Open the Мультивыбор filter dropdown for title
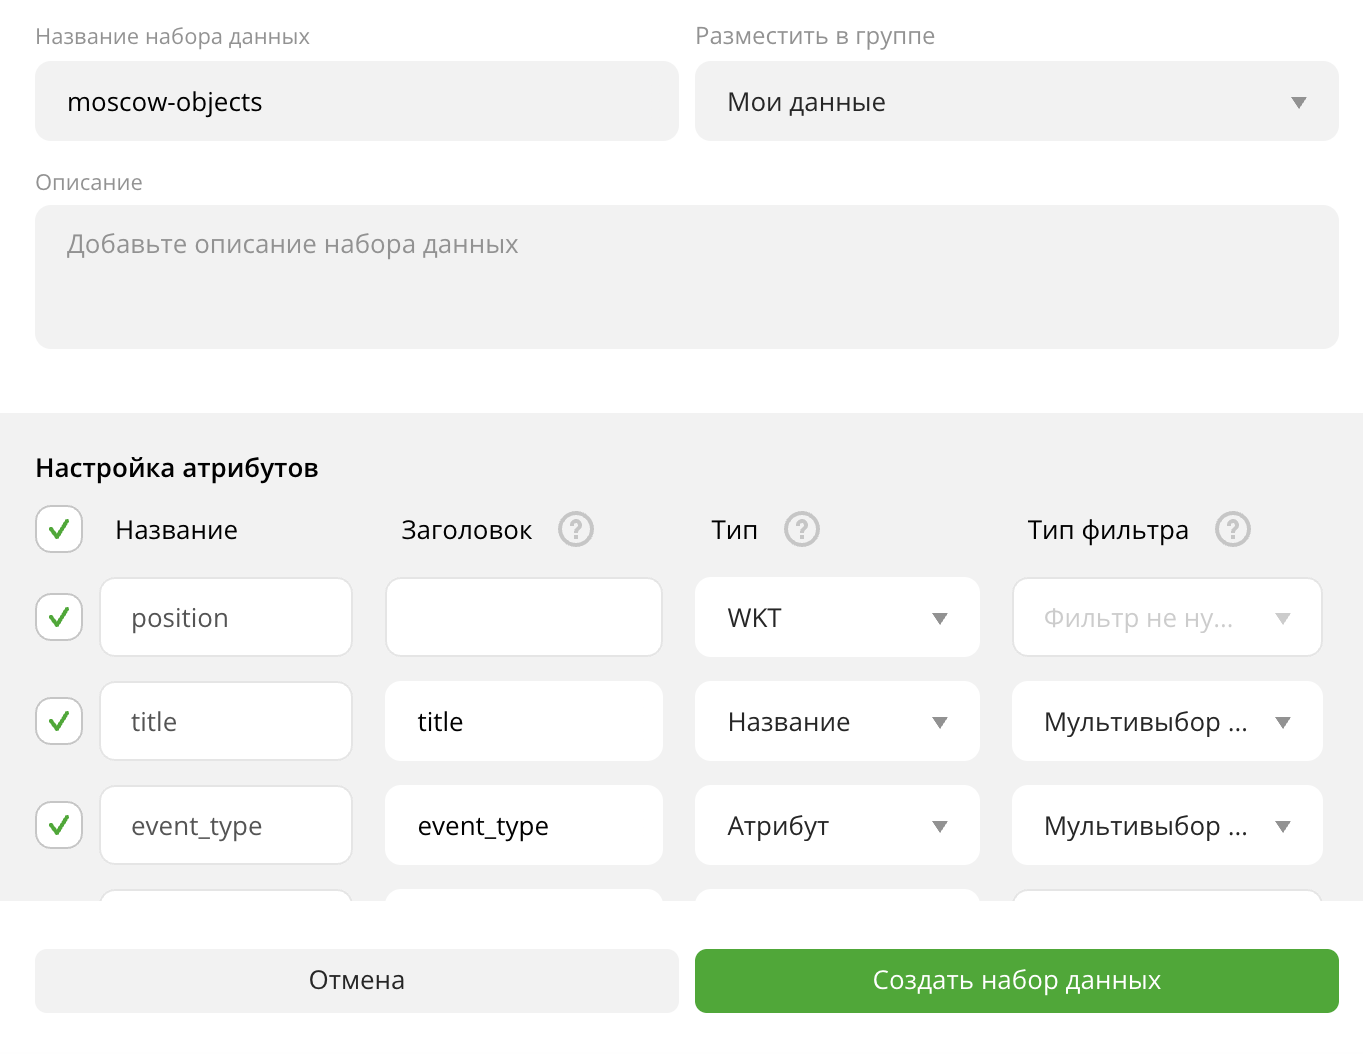The width and height of the screenshot is (1363, 1054). pyautogui.click(x=1167, y=721)
